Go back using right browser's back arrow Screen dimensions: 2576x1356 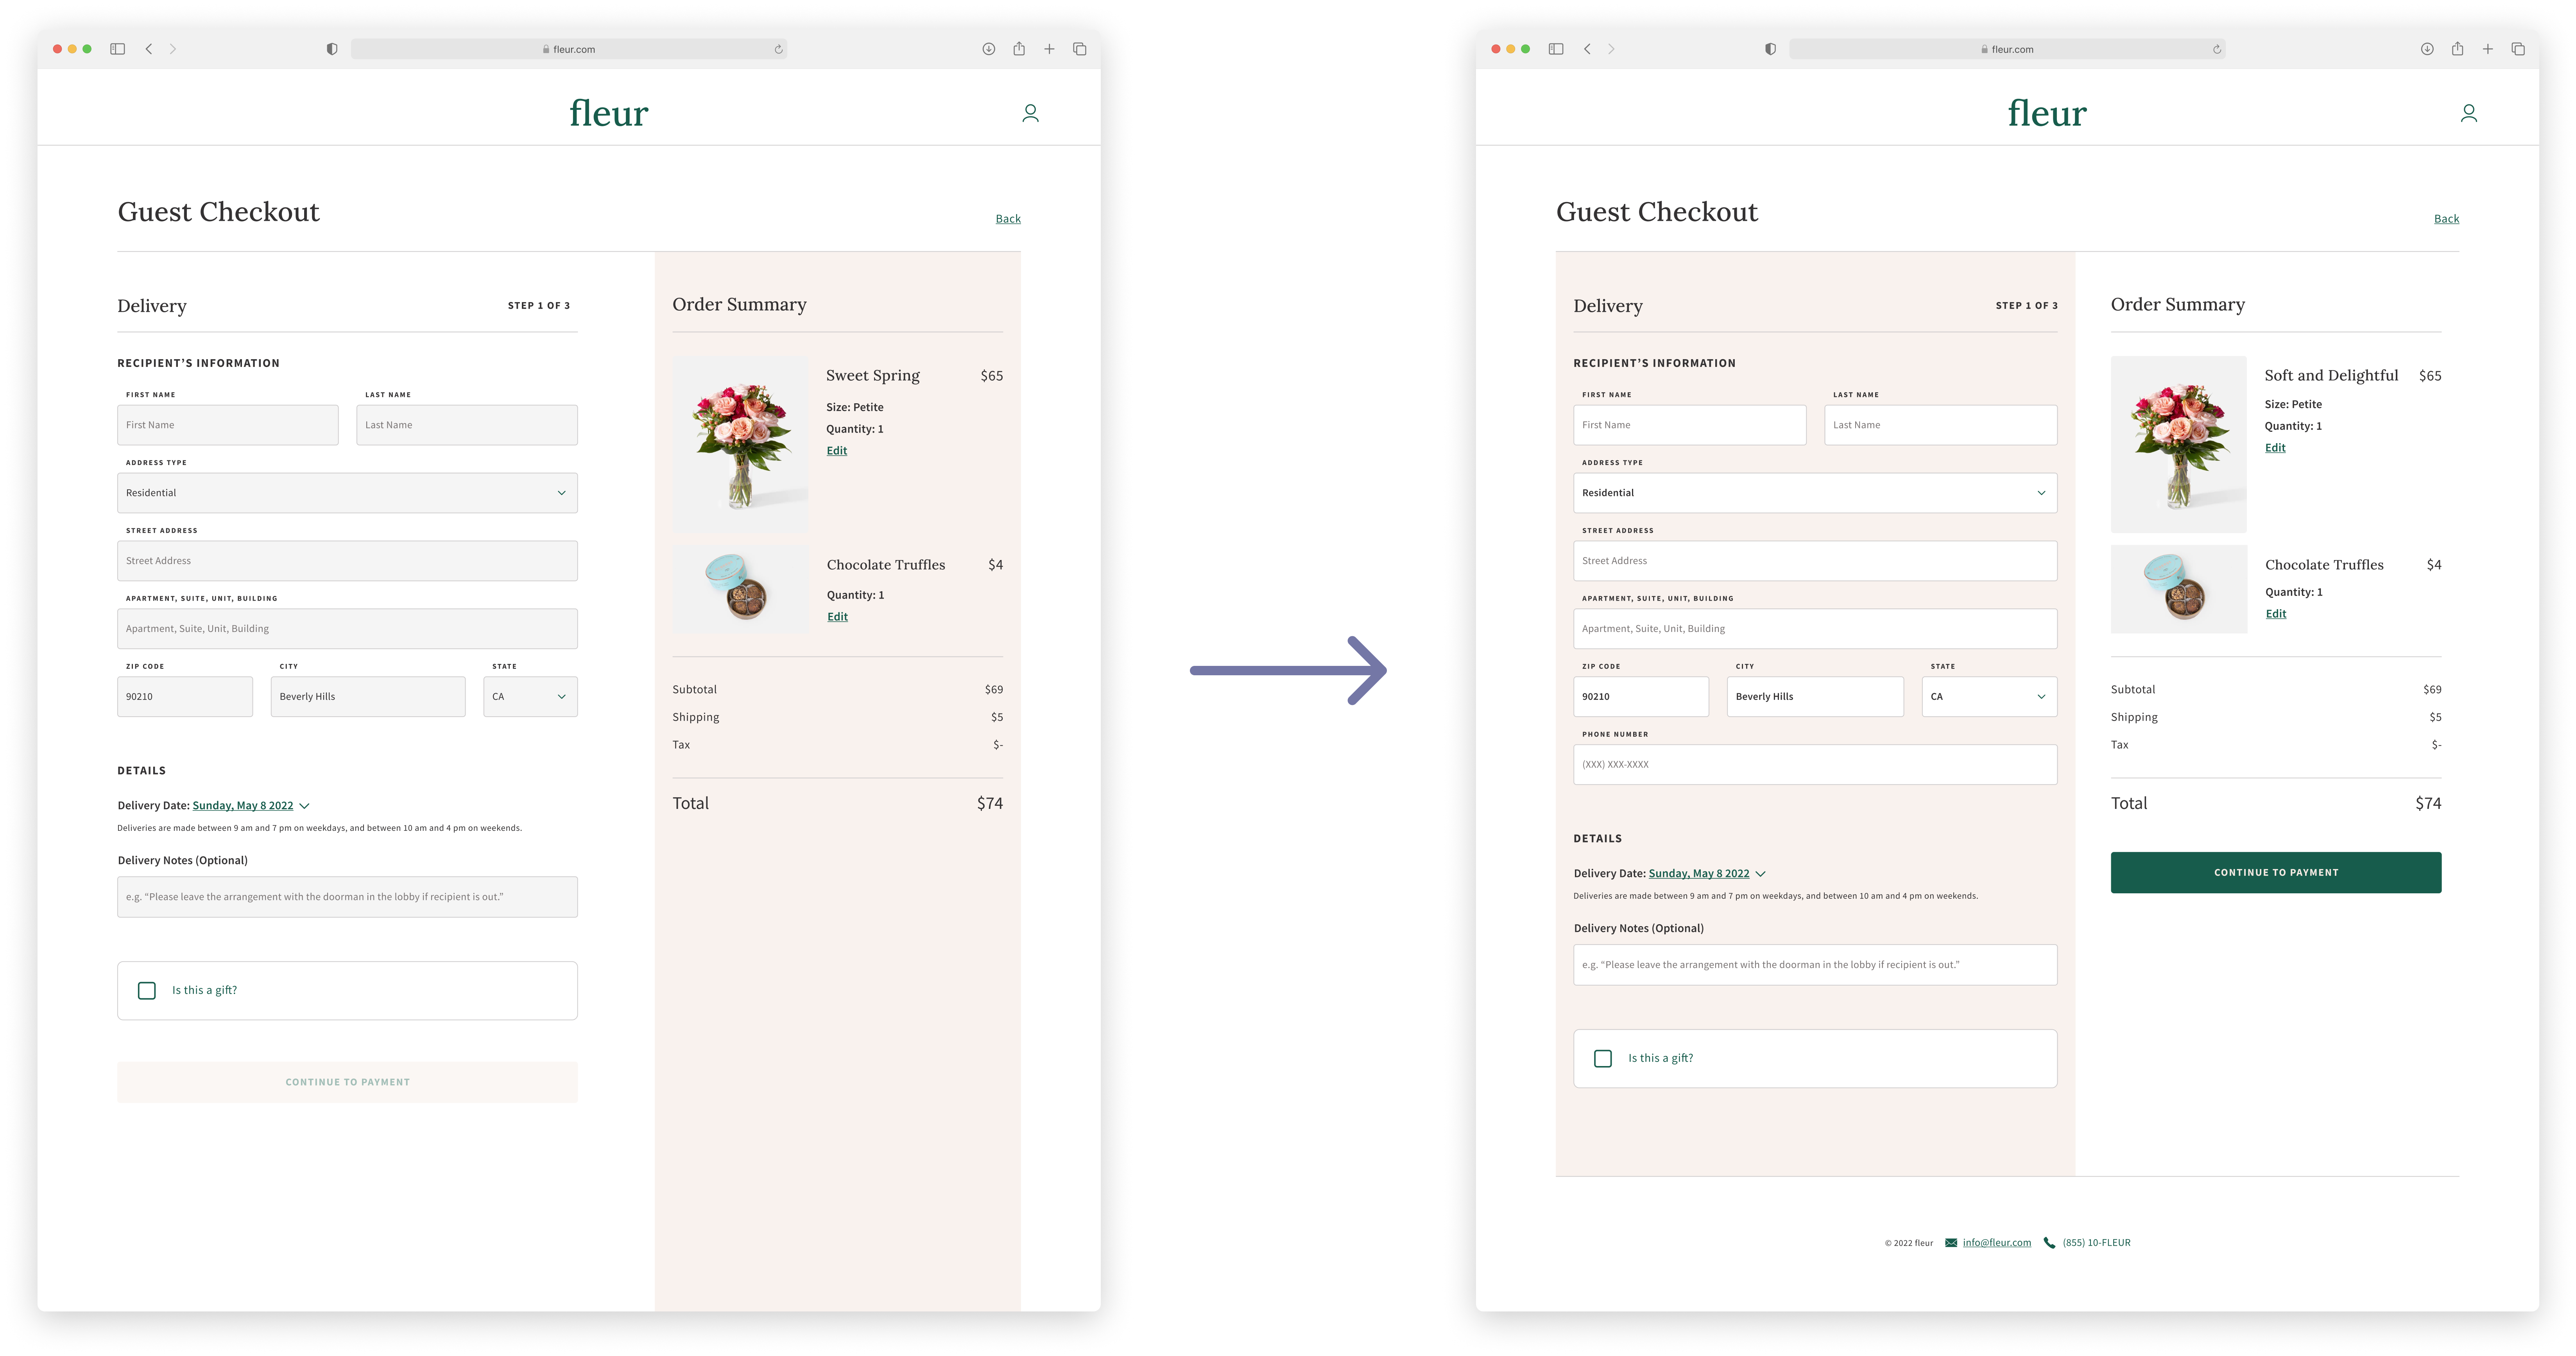[x=1587, y=49]
